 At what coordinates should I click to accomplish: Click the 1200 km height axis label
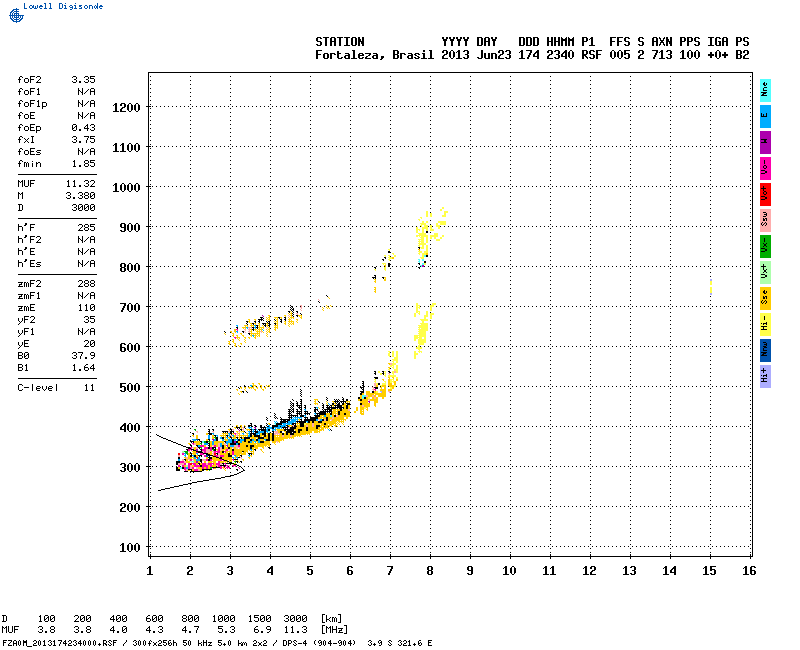[x=126, y=108]
